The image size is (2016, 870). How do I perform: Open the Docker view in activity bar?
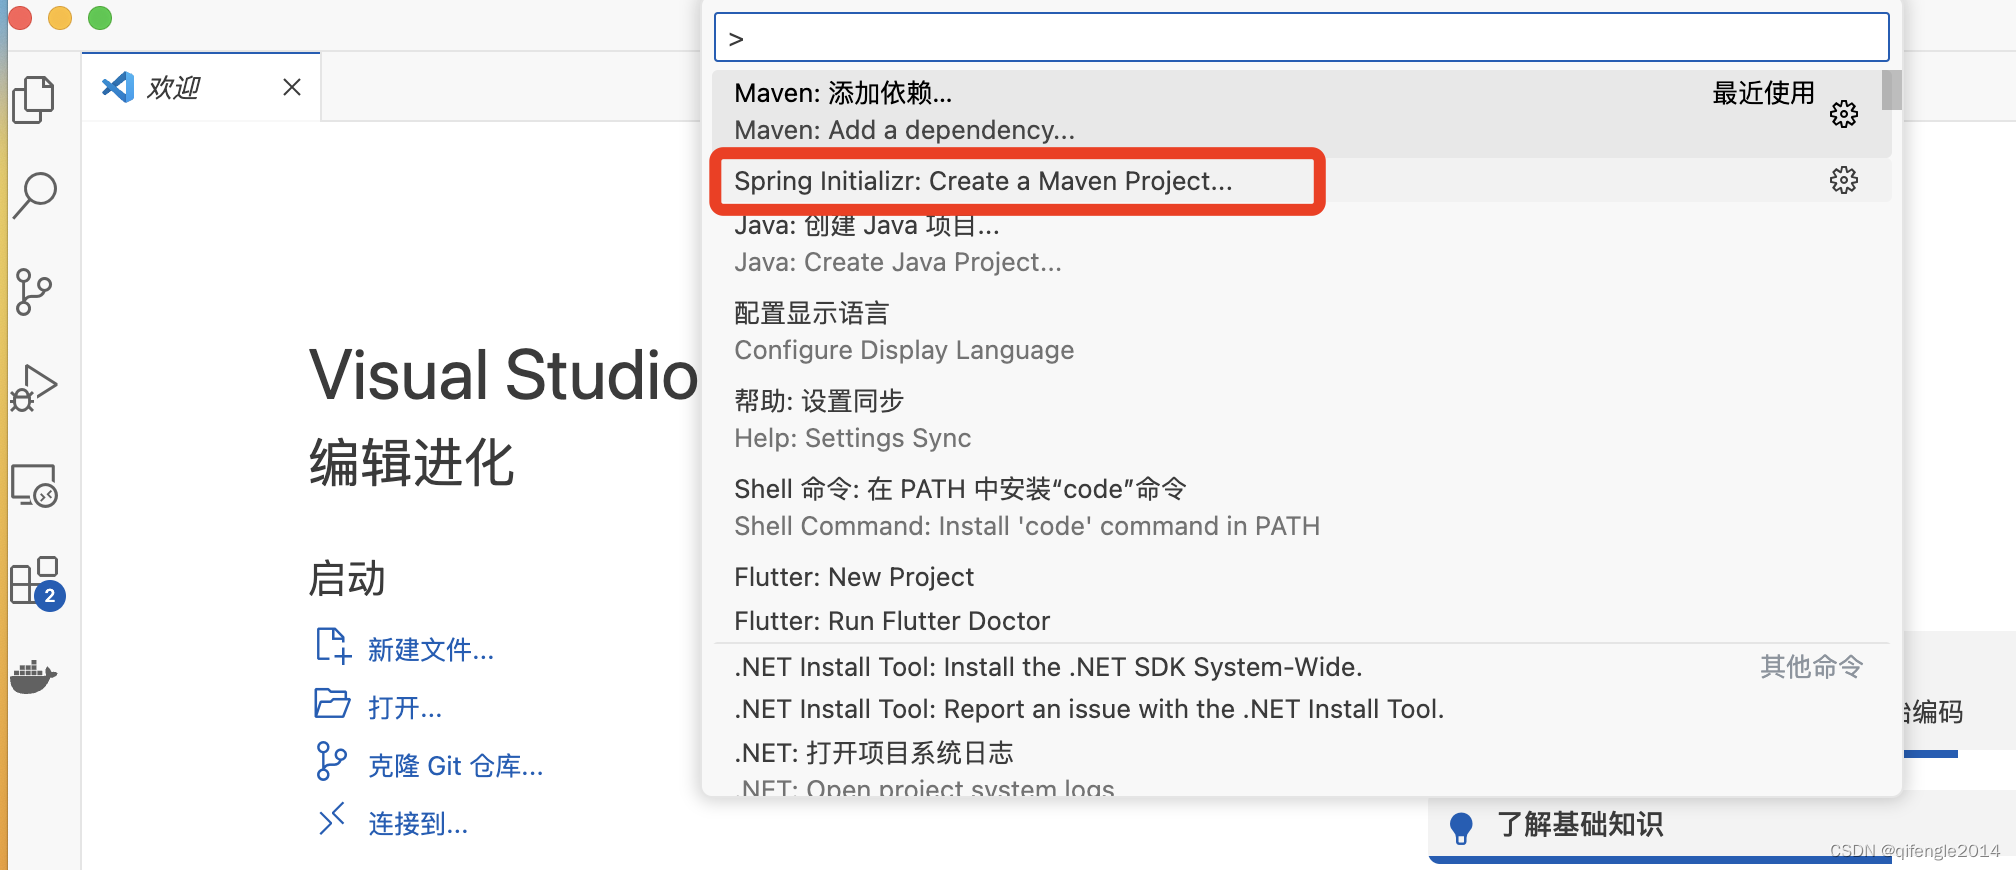[34, 677]
